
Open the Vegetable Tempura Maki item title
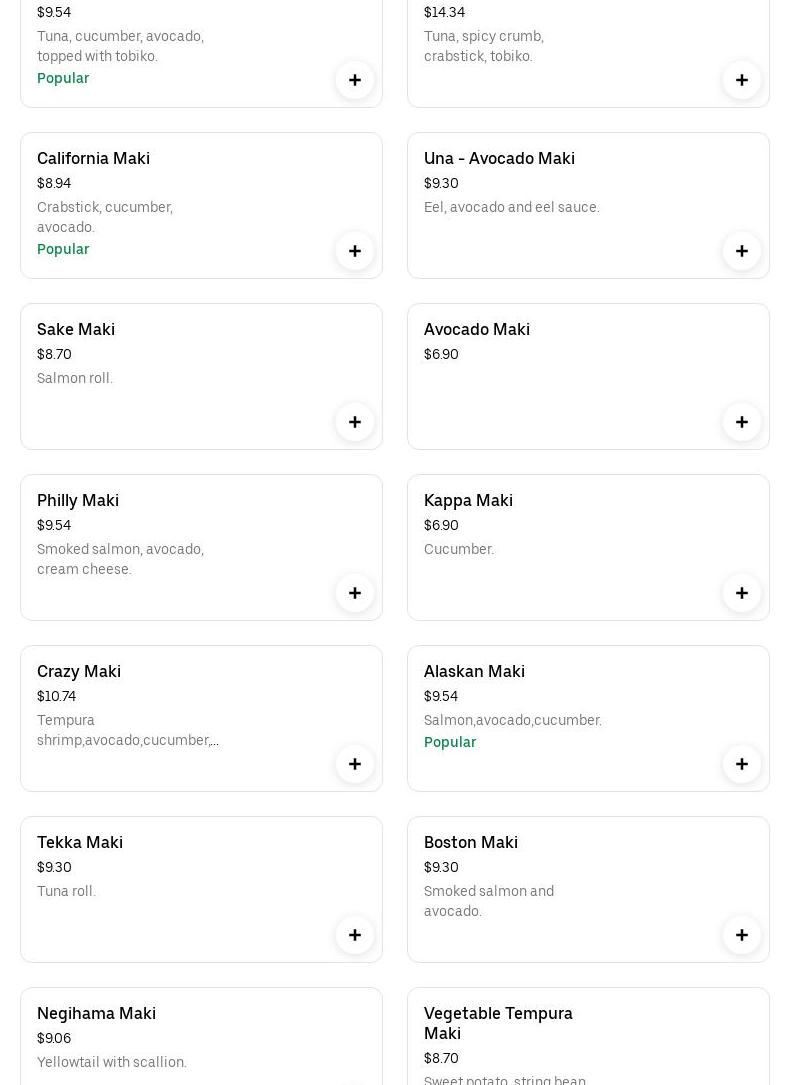(497, 1023)
